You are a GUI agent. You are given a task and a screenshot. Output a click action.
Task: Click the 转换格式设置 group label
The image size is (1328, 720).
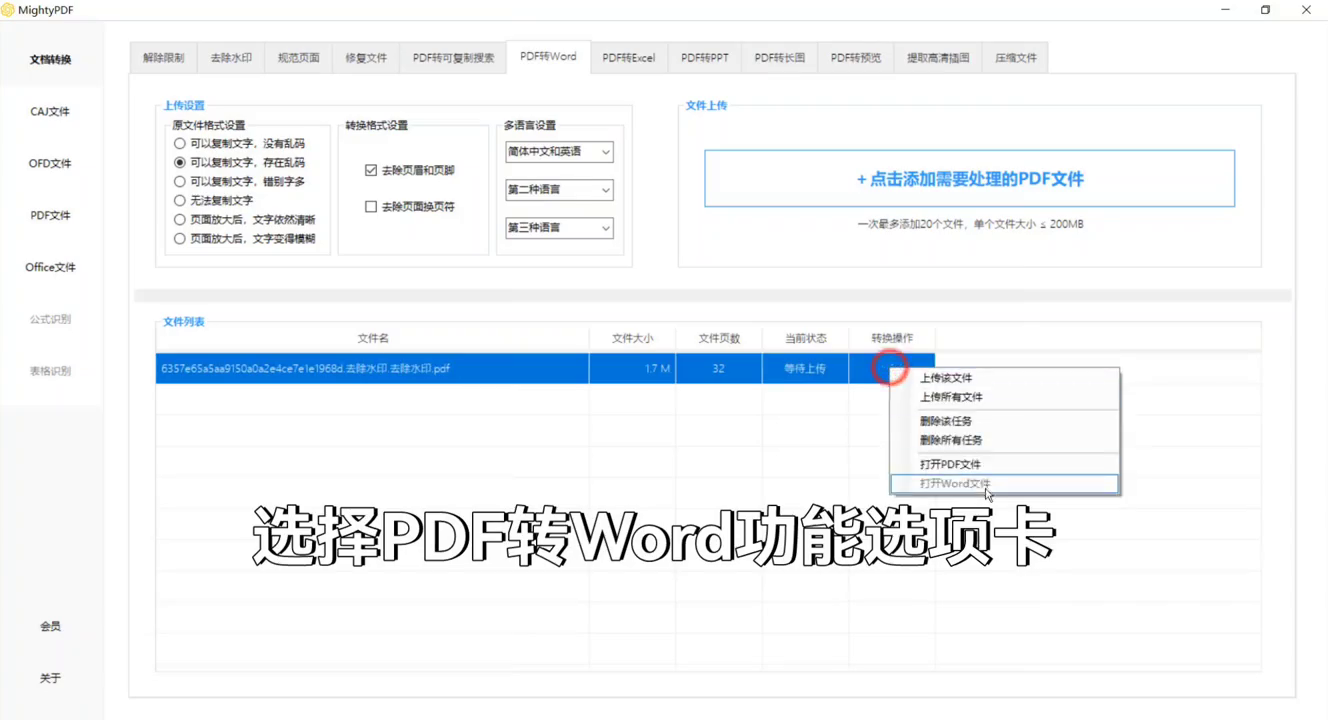(376, 126)
